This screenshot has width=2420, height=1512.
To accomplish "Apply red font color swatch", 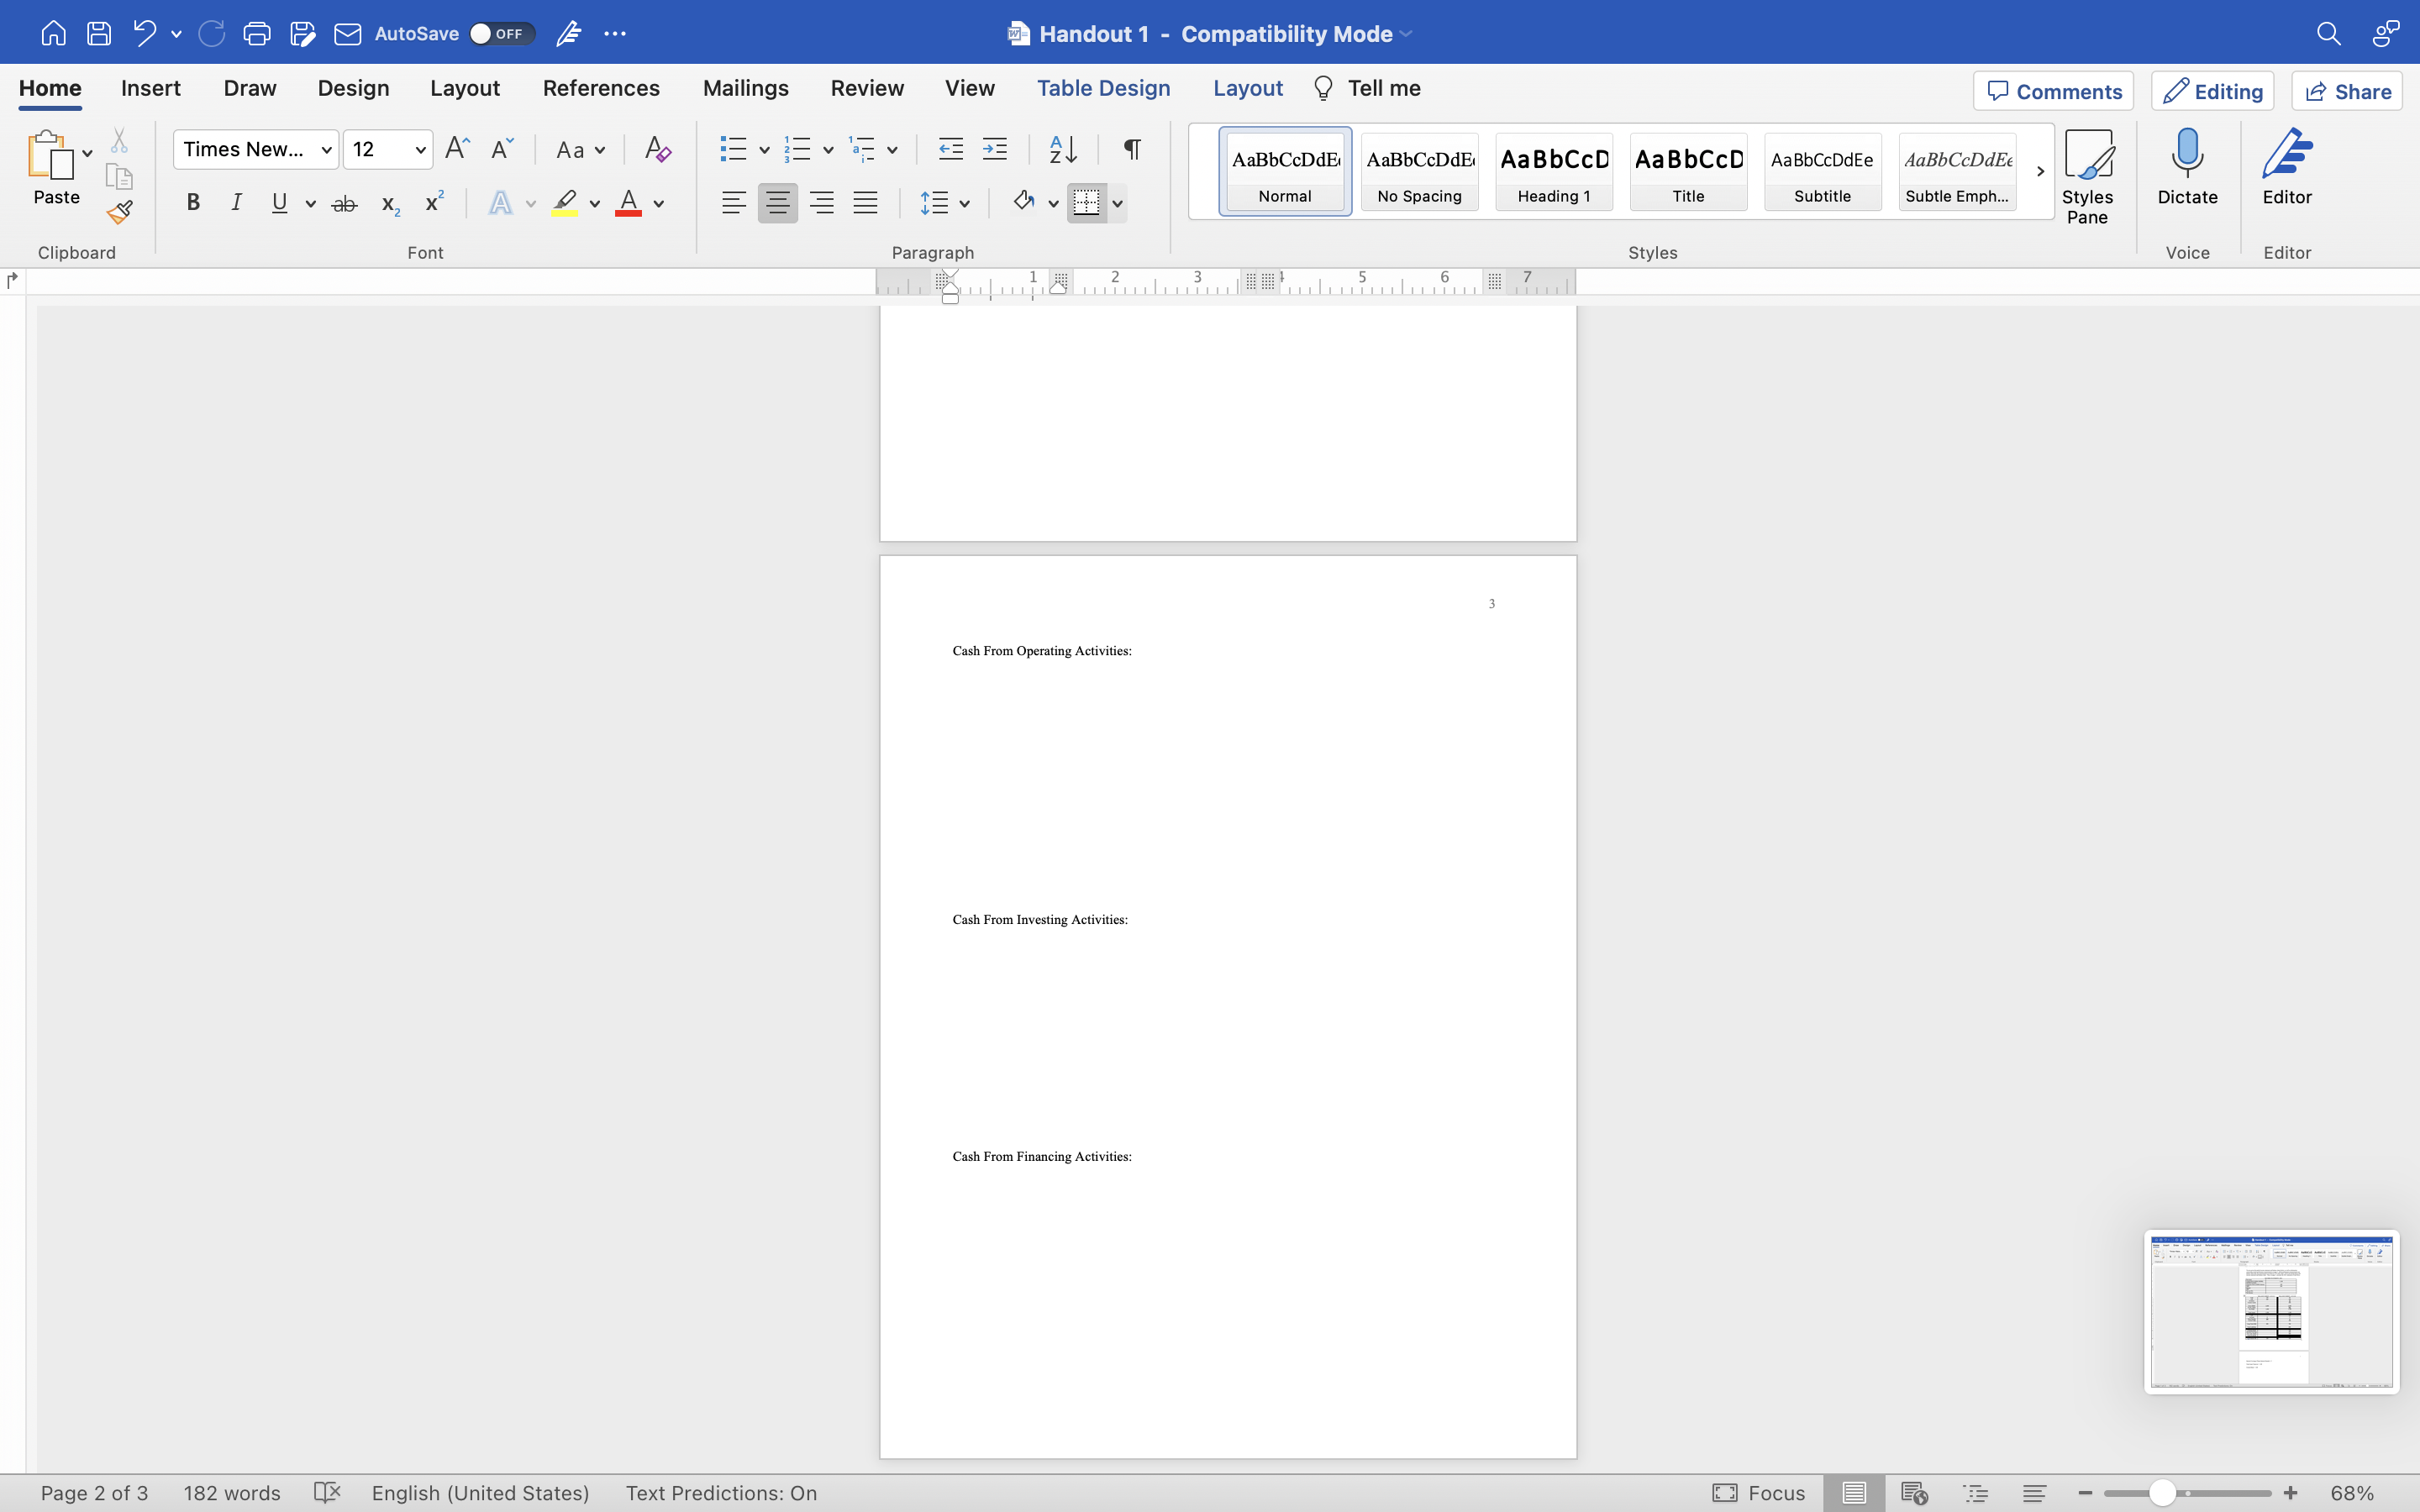I will click(628, 203).
